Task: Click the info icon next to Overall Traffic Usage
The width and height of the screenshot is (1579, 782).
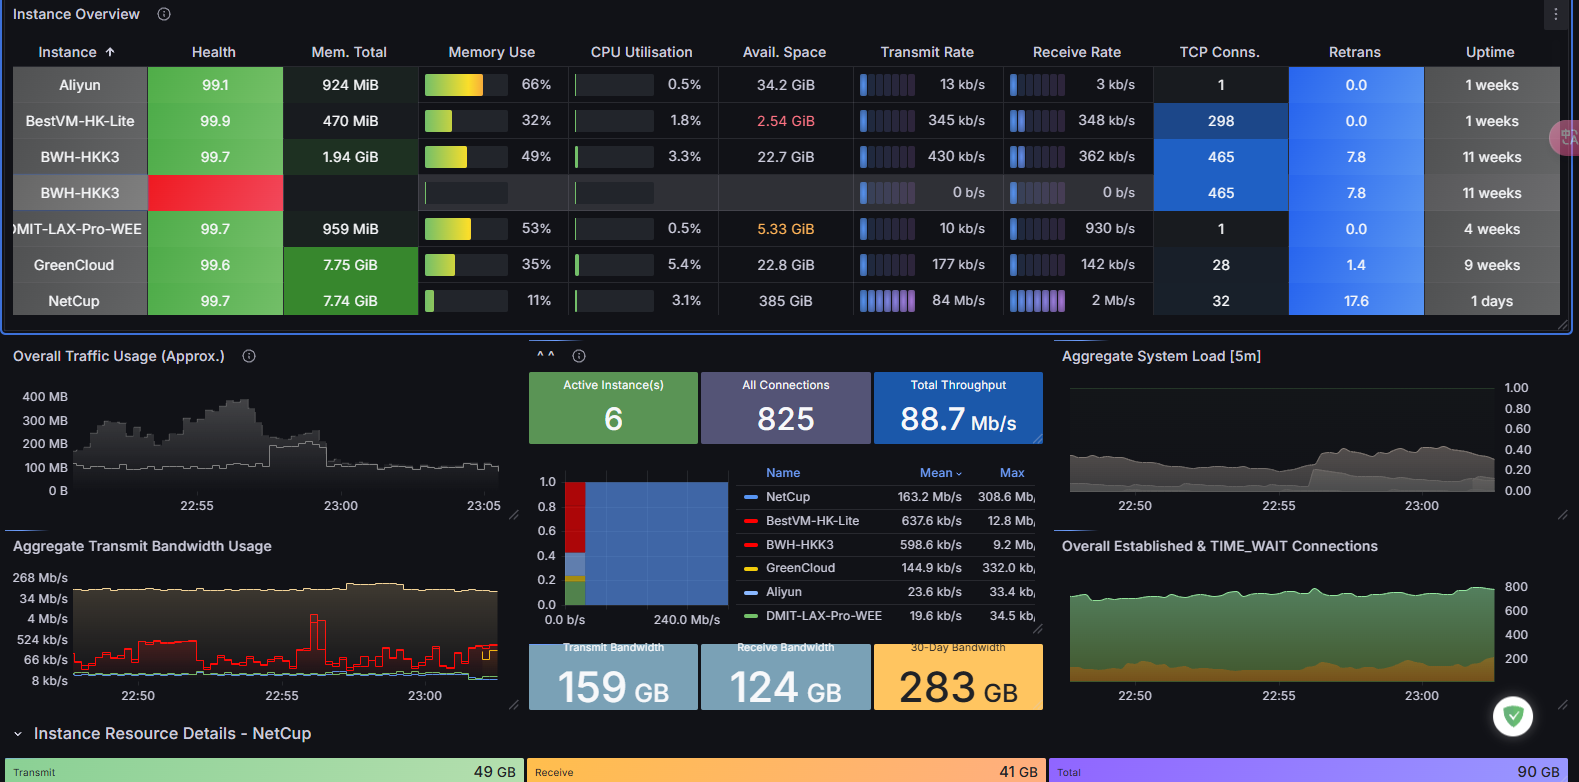Action: point(249,356)
